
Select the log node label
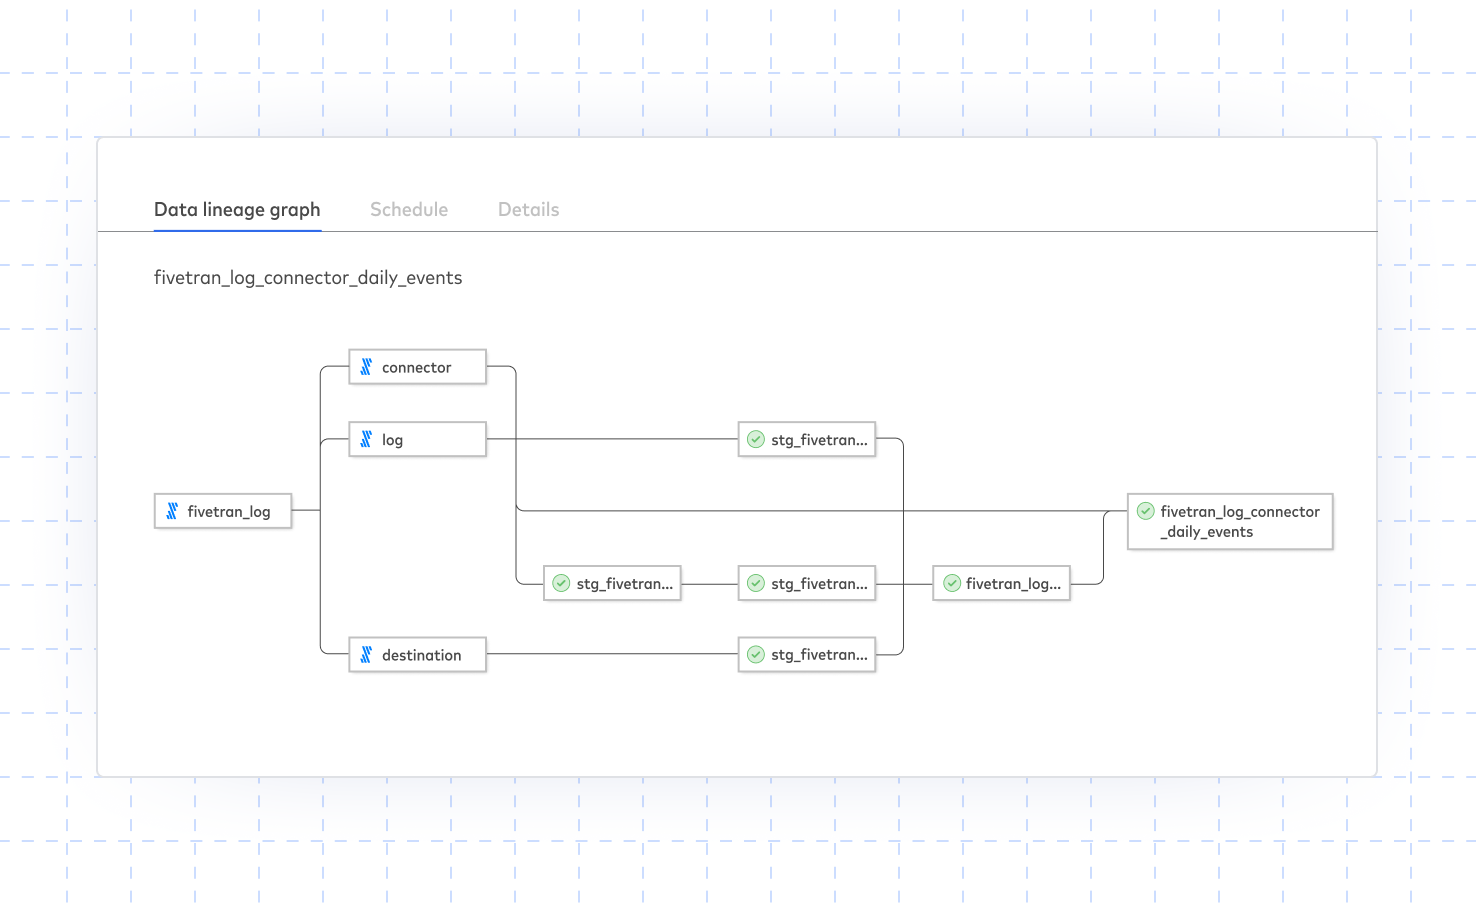point(392,440)
